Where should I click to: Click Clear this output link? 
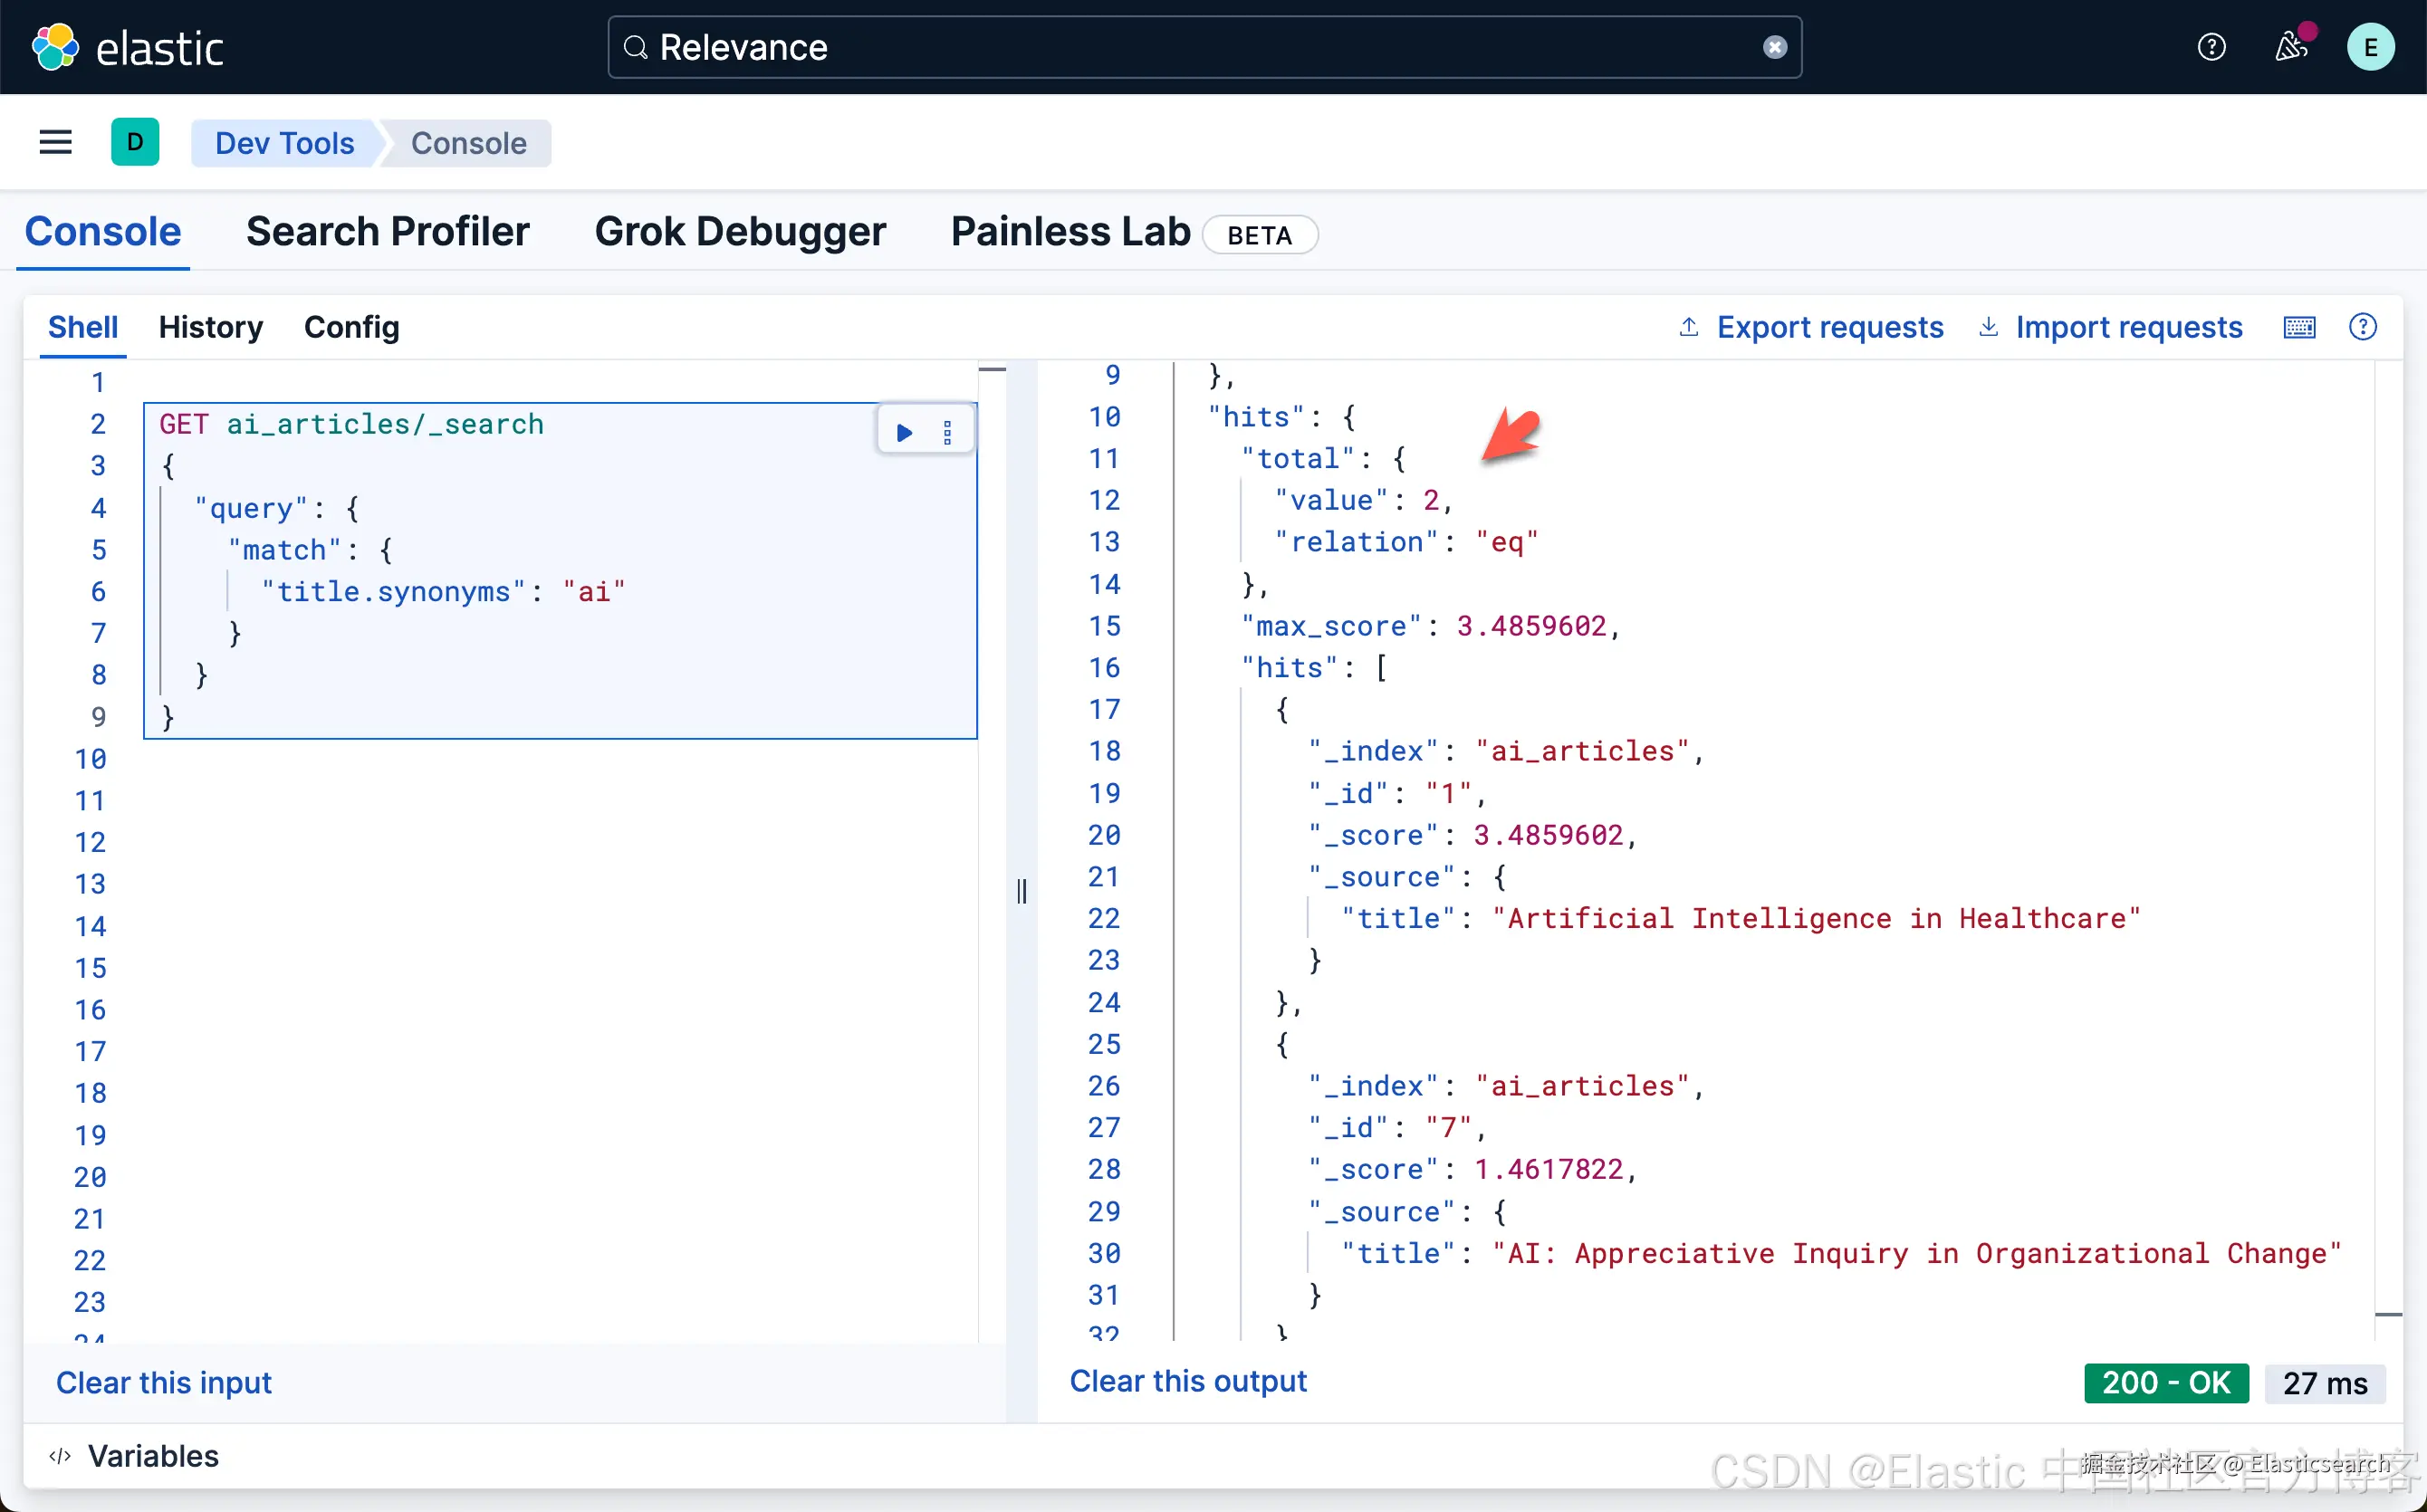(1187, 1381)
